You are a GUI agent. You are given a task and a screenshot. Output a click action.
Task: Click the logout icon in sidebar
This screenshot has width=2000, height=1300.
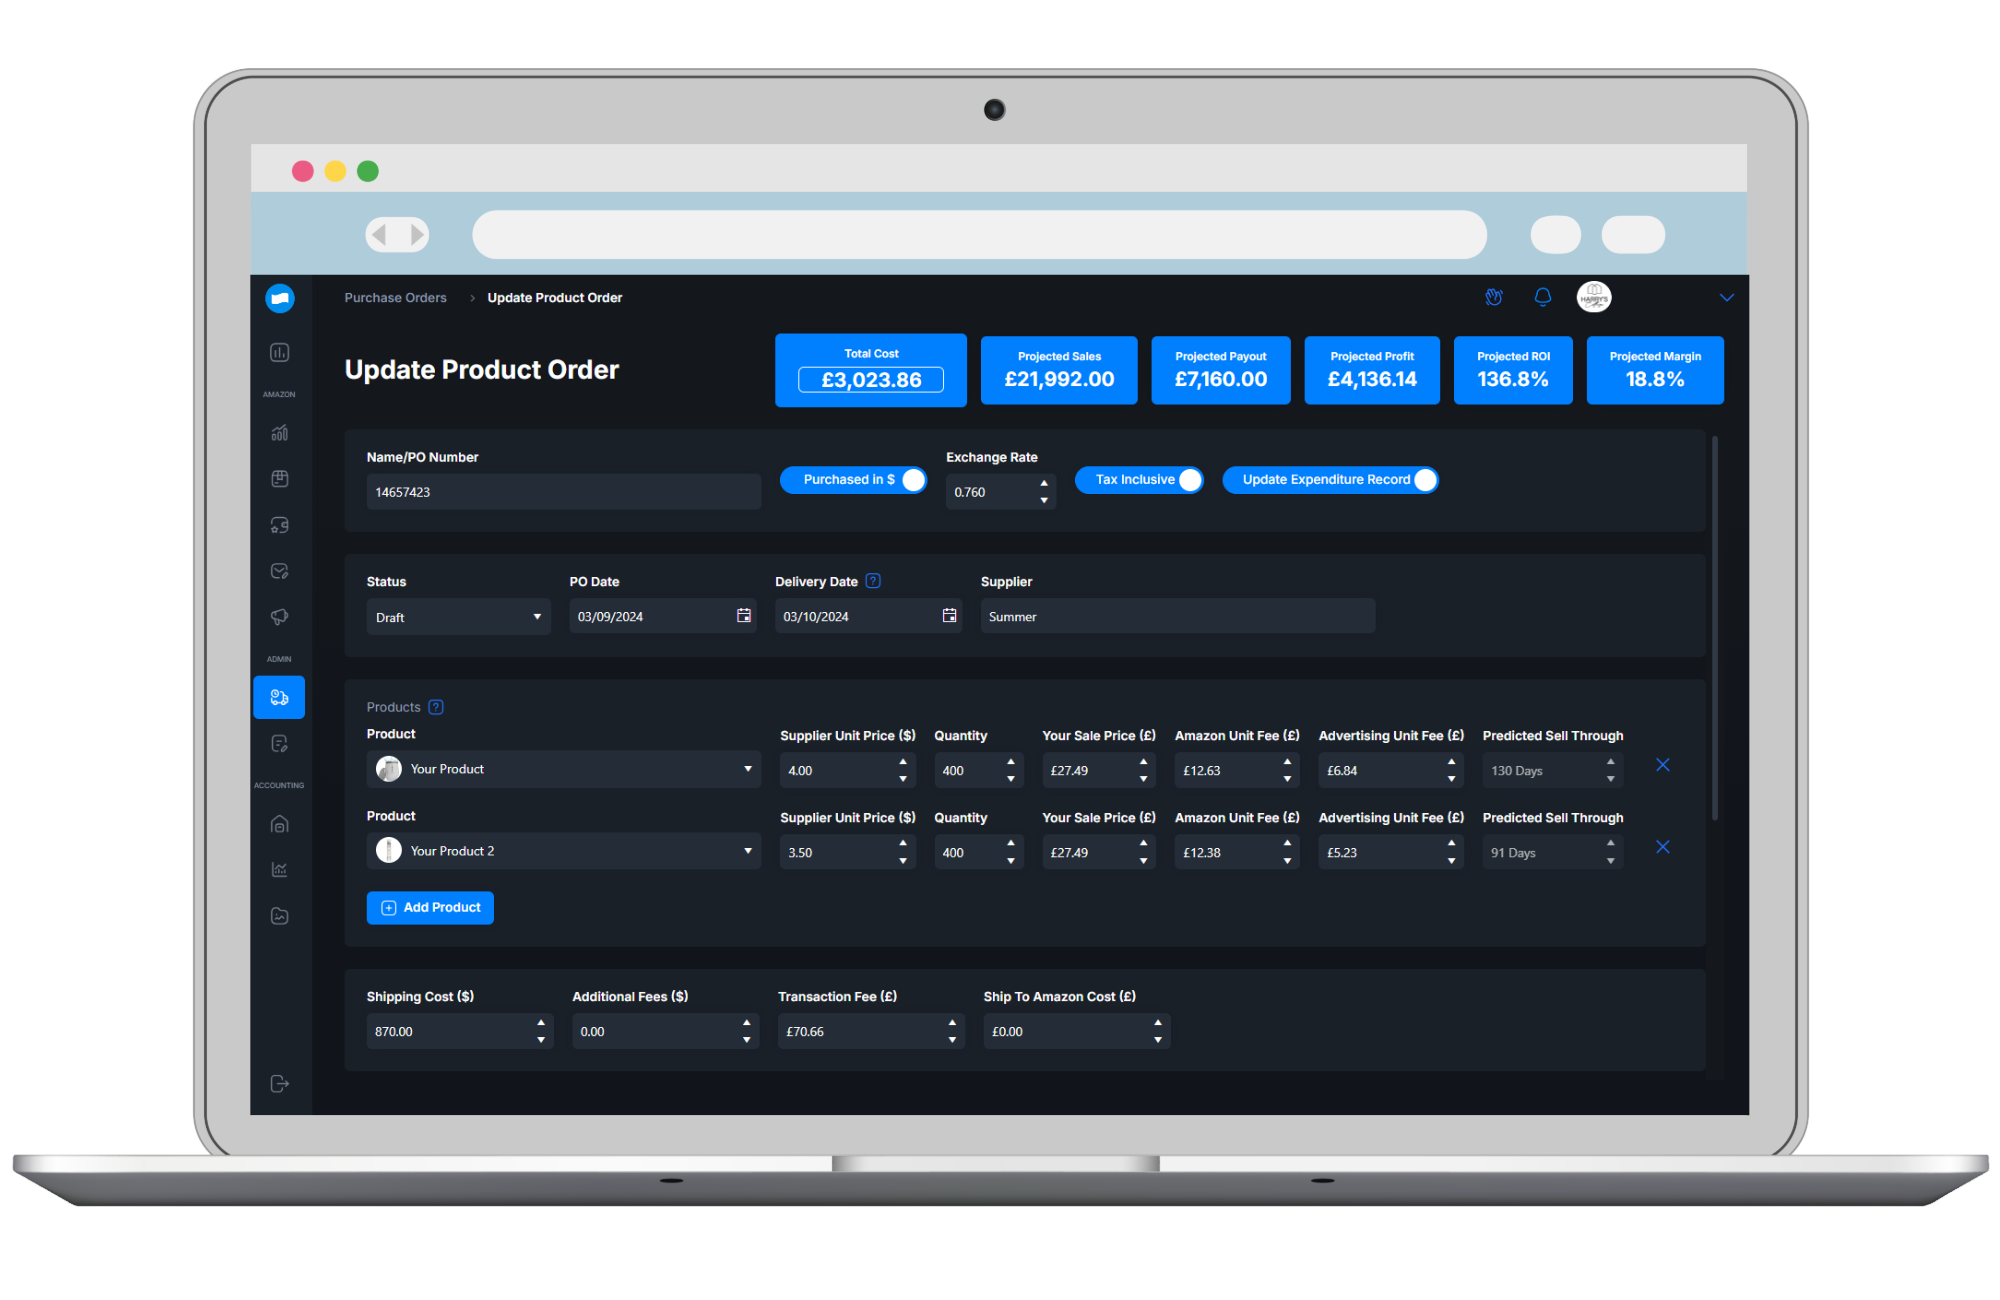pos(280,1084)
